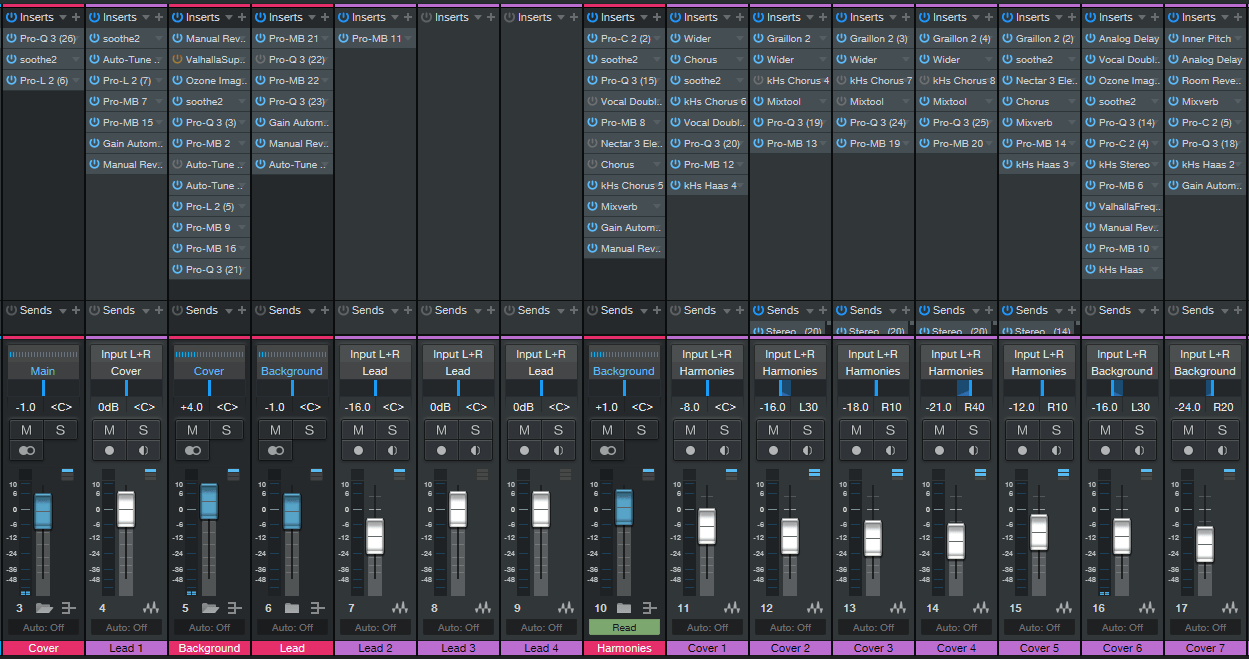
Task: Click the bus routing icon on channel 6 Lead
Action: tap(317, 608)
